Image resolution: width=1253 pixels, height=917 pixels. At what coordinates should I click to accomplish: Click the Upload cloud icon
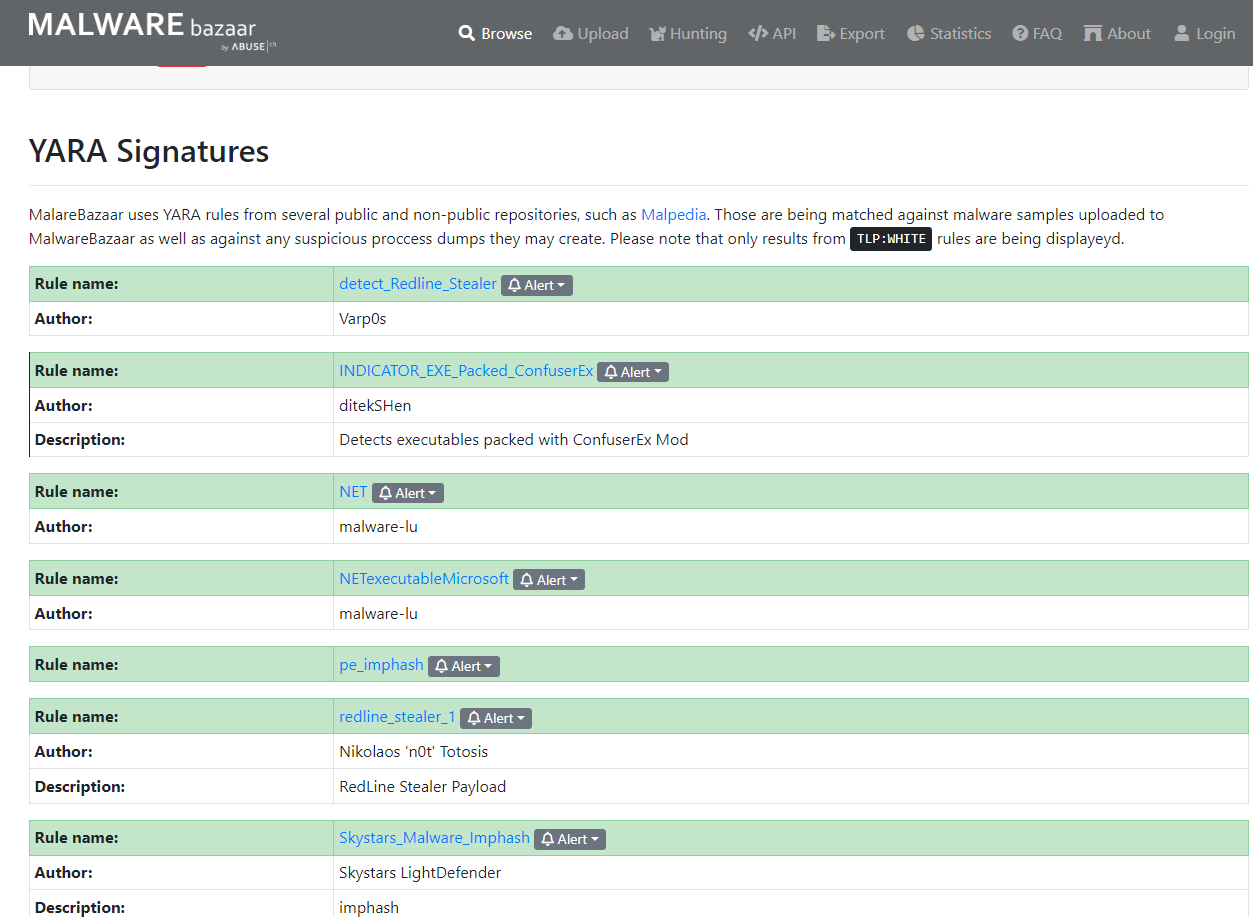(563, 34)
